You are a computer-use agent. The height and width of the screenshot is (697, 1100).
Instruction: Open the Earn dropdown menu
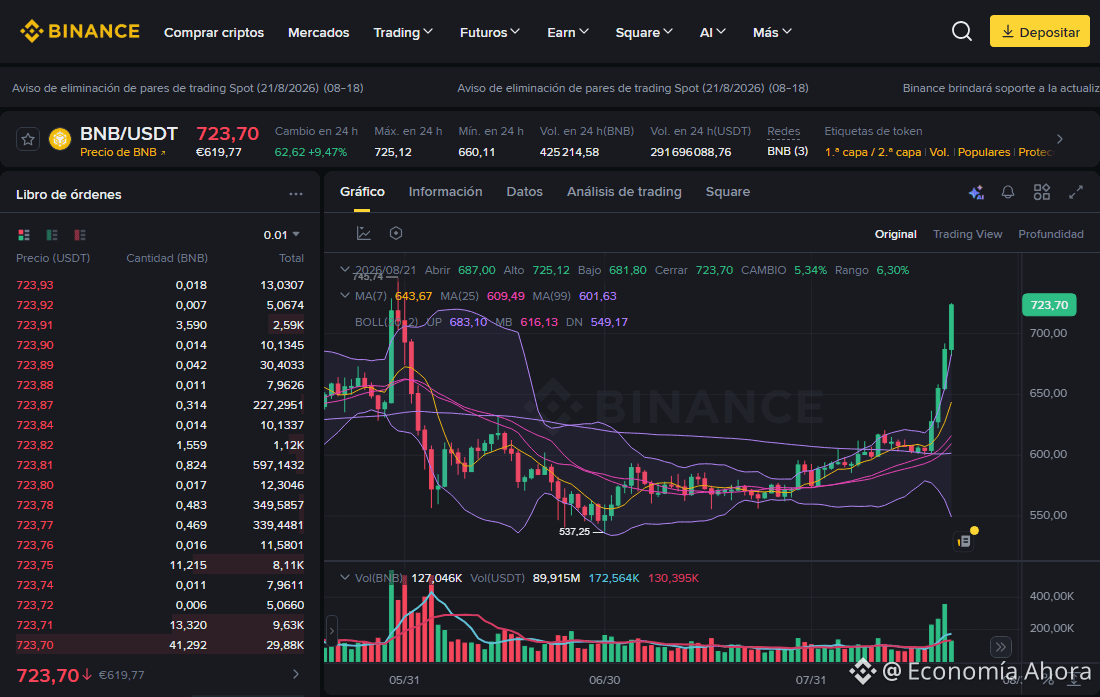tap(568, 32)
